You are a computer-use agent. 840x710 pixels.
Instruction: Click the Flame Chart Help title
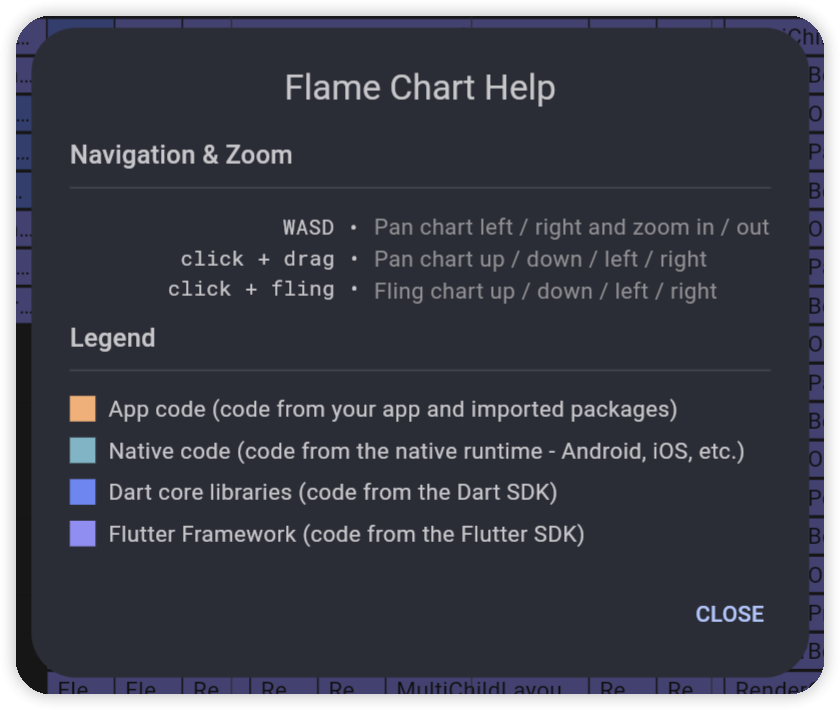[420, 88]
